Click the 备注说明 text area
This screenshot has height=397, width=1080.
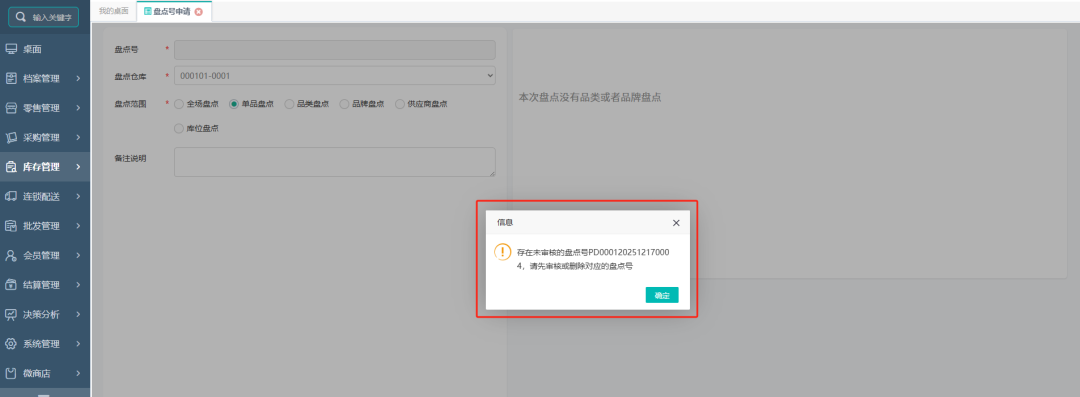[335, 162]
